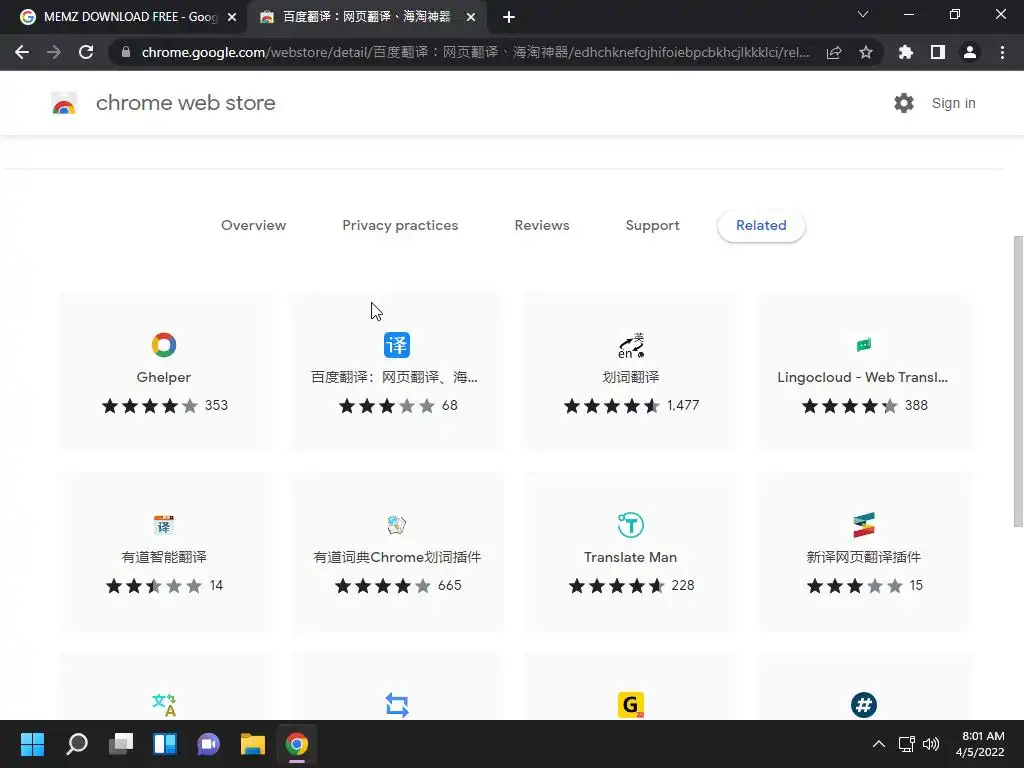Click the 1,477 ratings count
This screenshot has height=768, width=1024.
(x=683, y=405)
